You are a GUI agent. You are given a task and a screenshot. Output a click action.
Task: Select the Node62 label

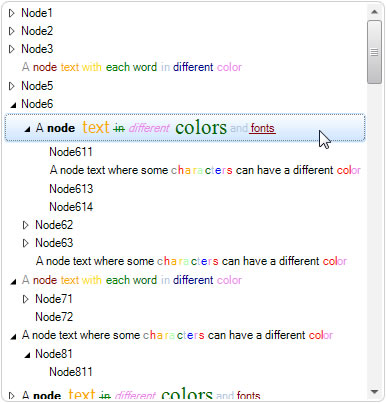pyautogui.click(x=54, y=225)
